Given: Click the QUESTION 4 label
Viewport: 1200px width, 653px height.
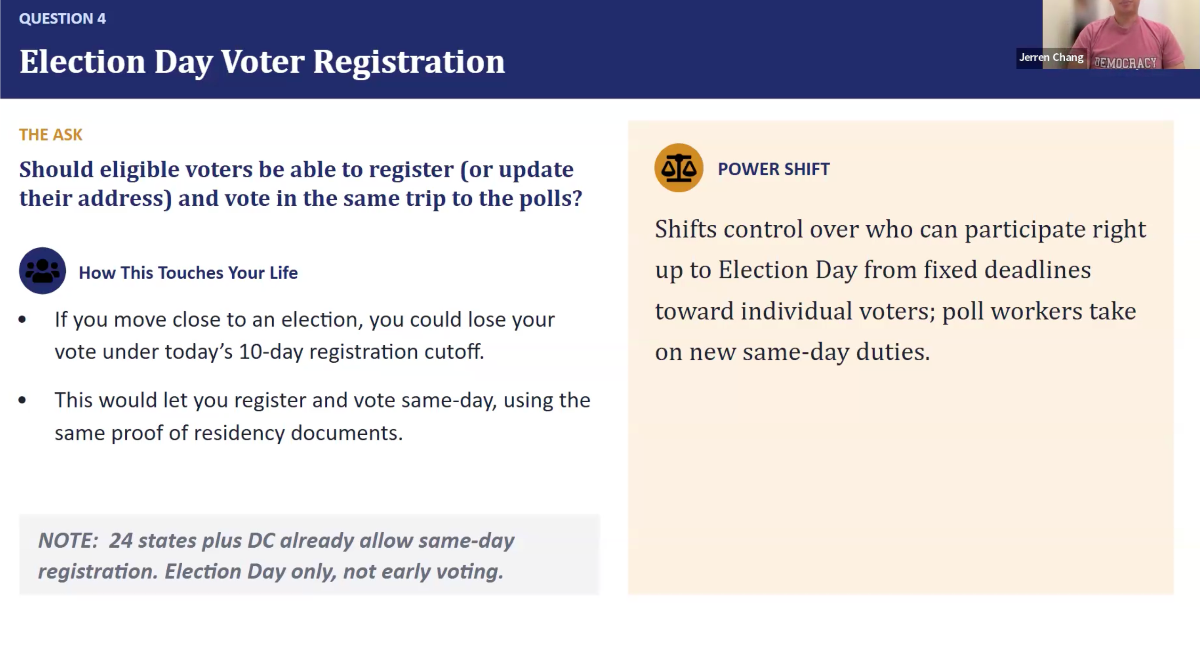Looking at the screenshot, I should 62,18.
